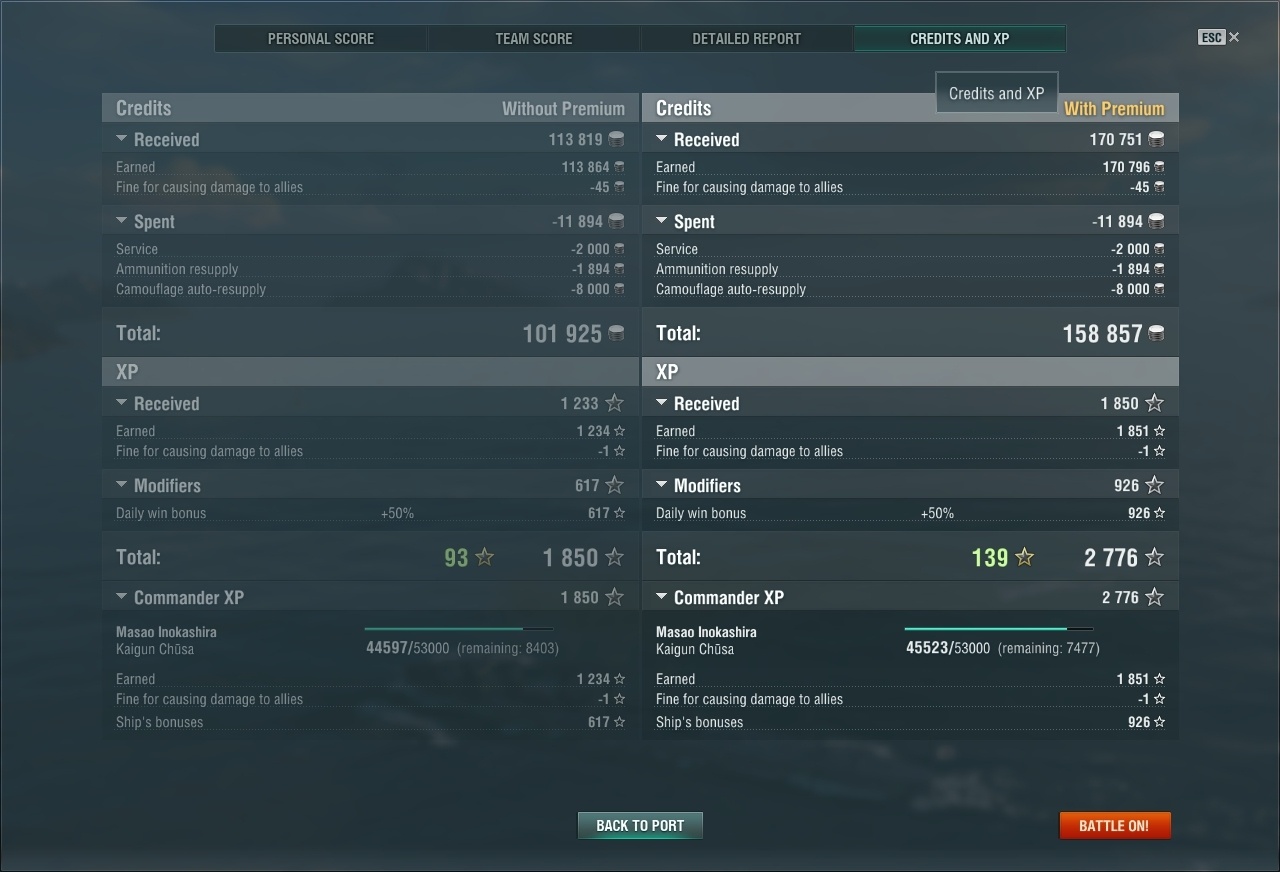Screen dimensions: 1280x872
Task: Switch to the Personal Score tab
Action: pyautogui.click(x=321, y=39)
